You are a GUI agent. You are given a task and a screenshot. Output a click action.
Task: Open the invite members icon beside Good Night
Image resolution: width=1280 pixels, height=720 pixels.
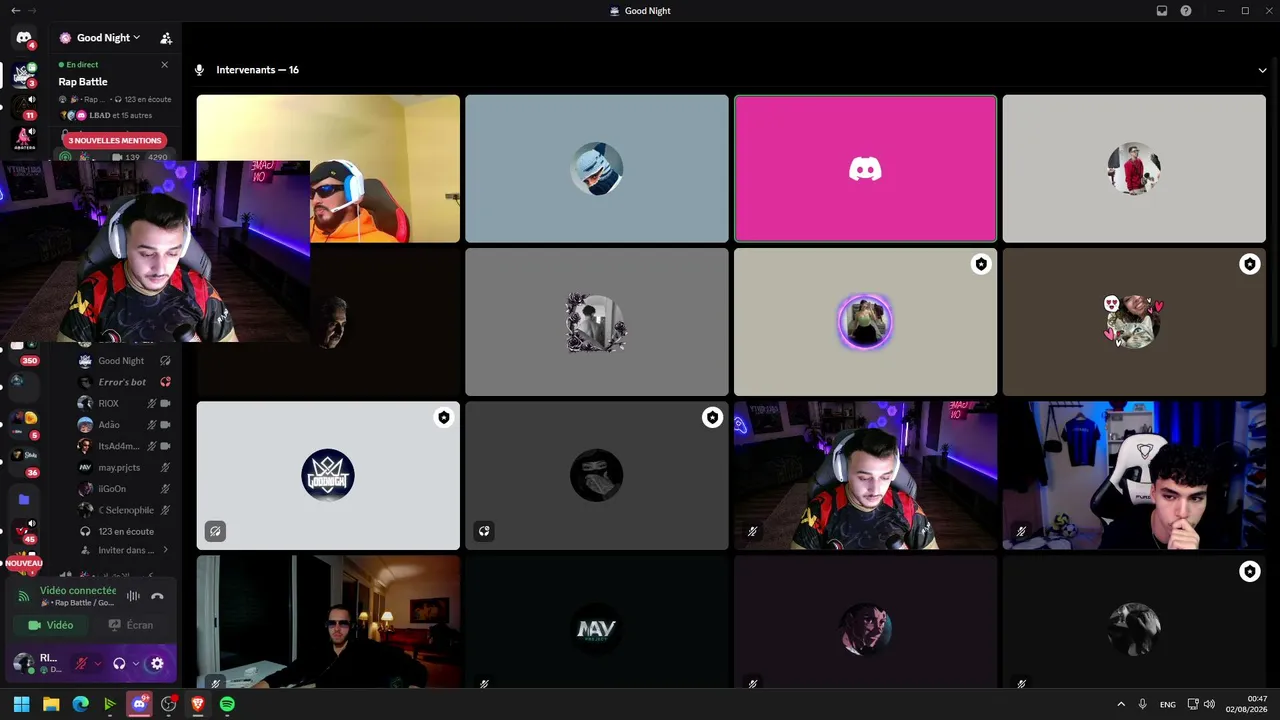tap(166, 38)
